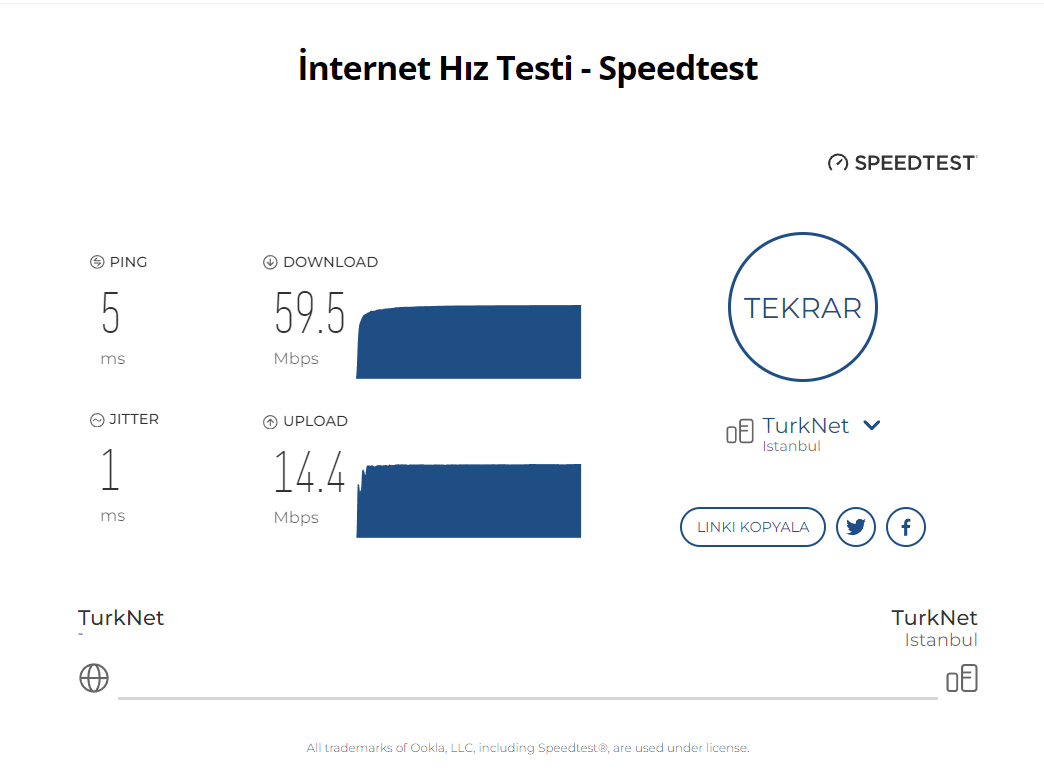The image size is (1044, 778).
Task: Click the upload speed graph
Action: 469,501
